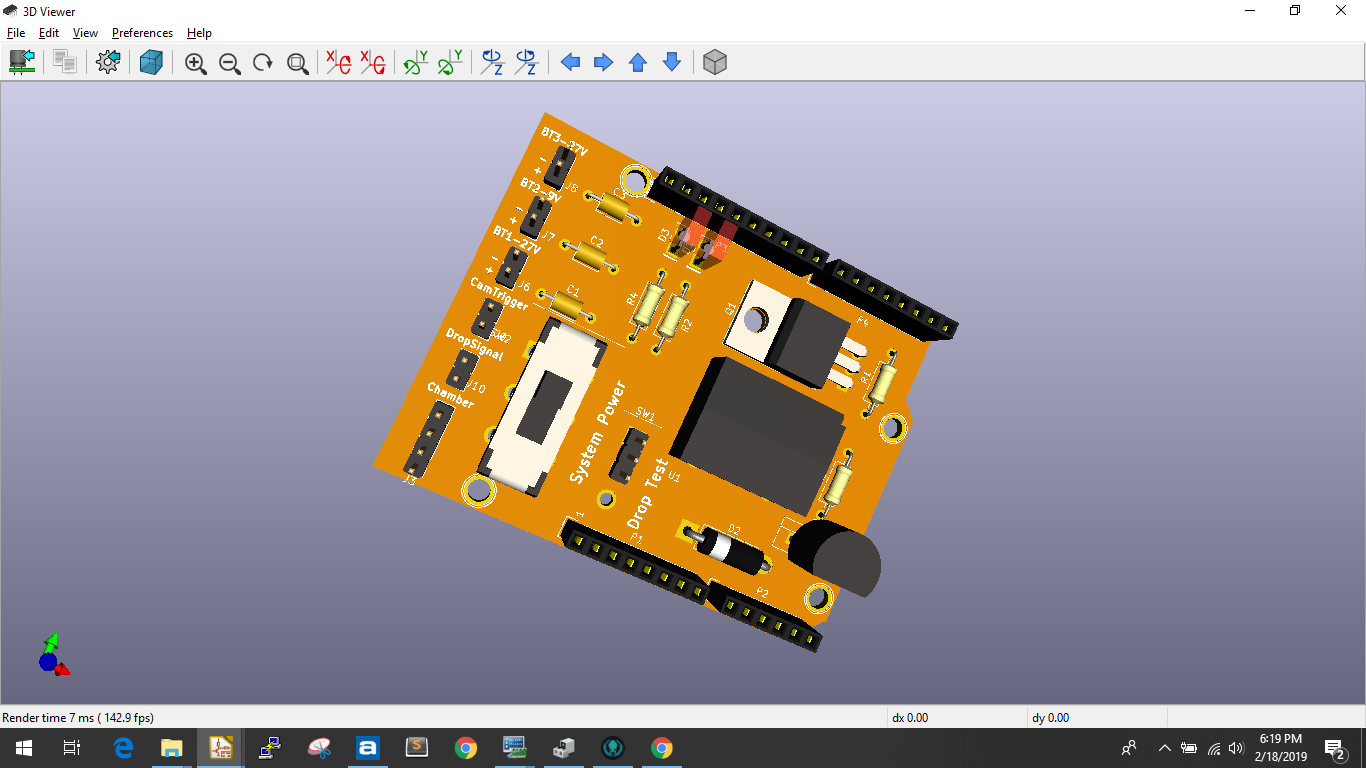Open the View menu
1366x768 pixels.
pos(85,33)
